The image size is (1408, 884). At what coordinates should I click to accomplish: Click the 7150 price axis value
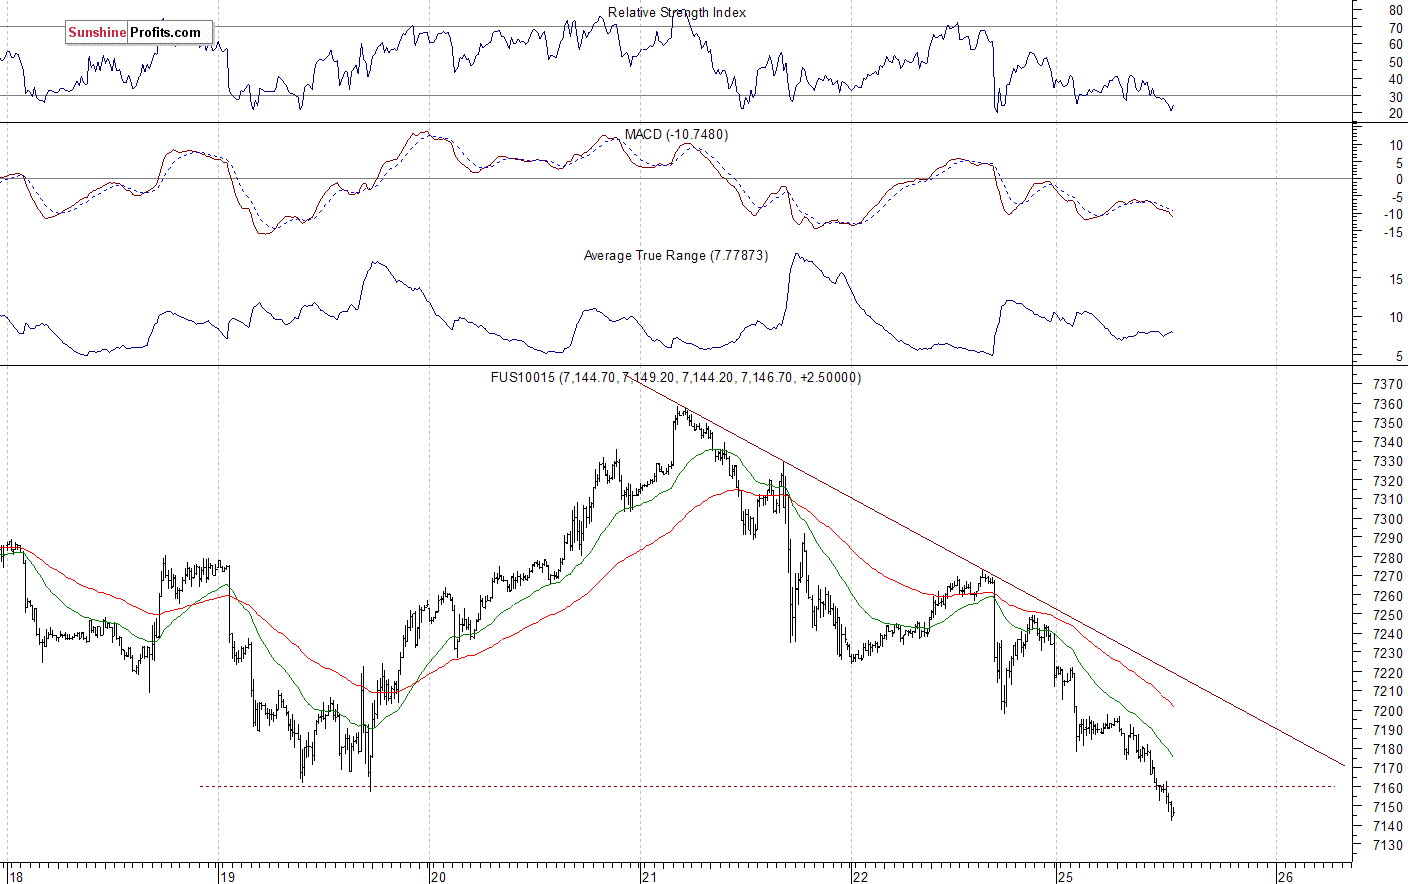[1387, 807]
